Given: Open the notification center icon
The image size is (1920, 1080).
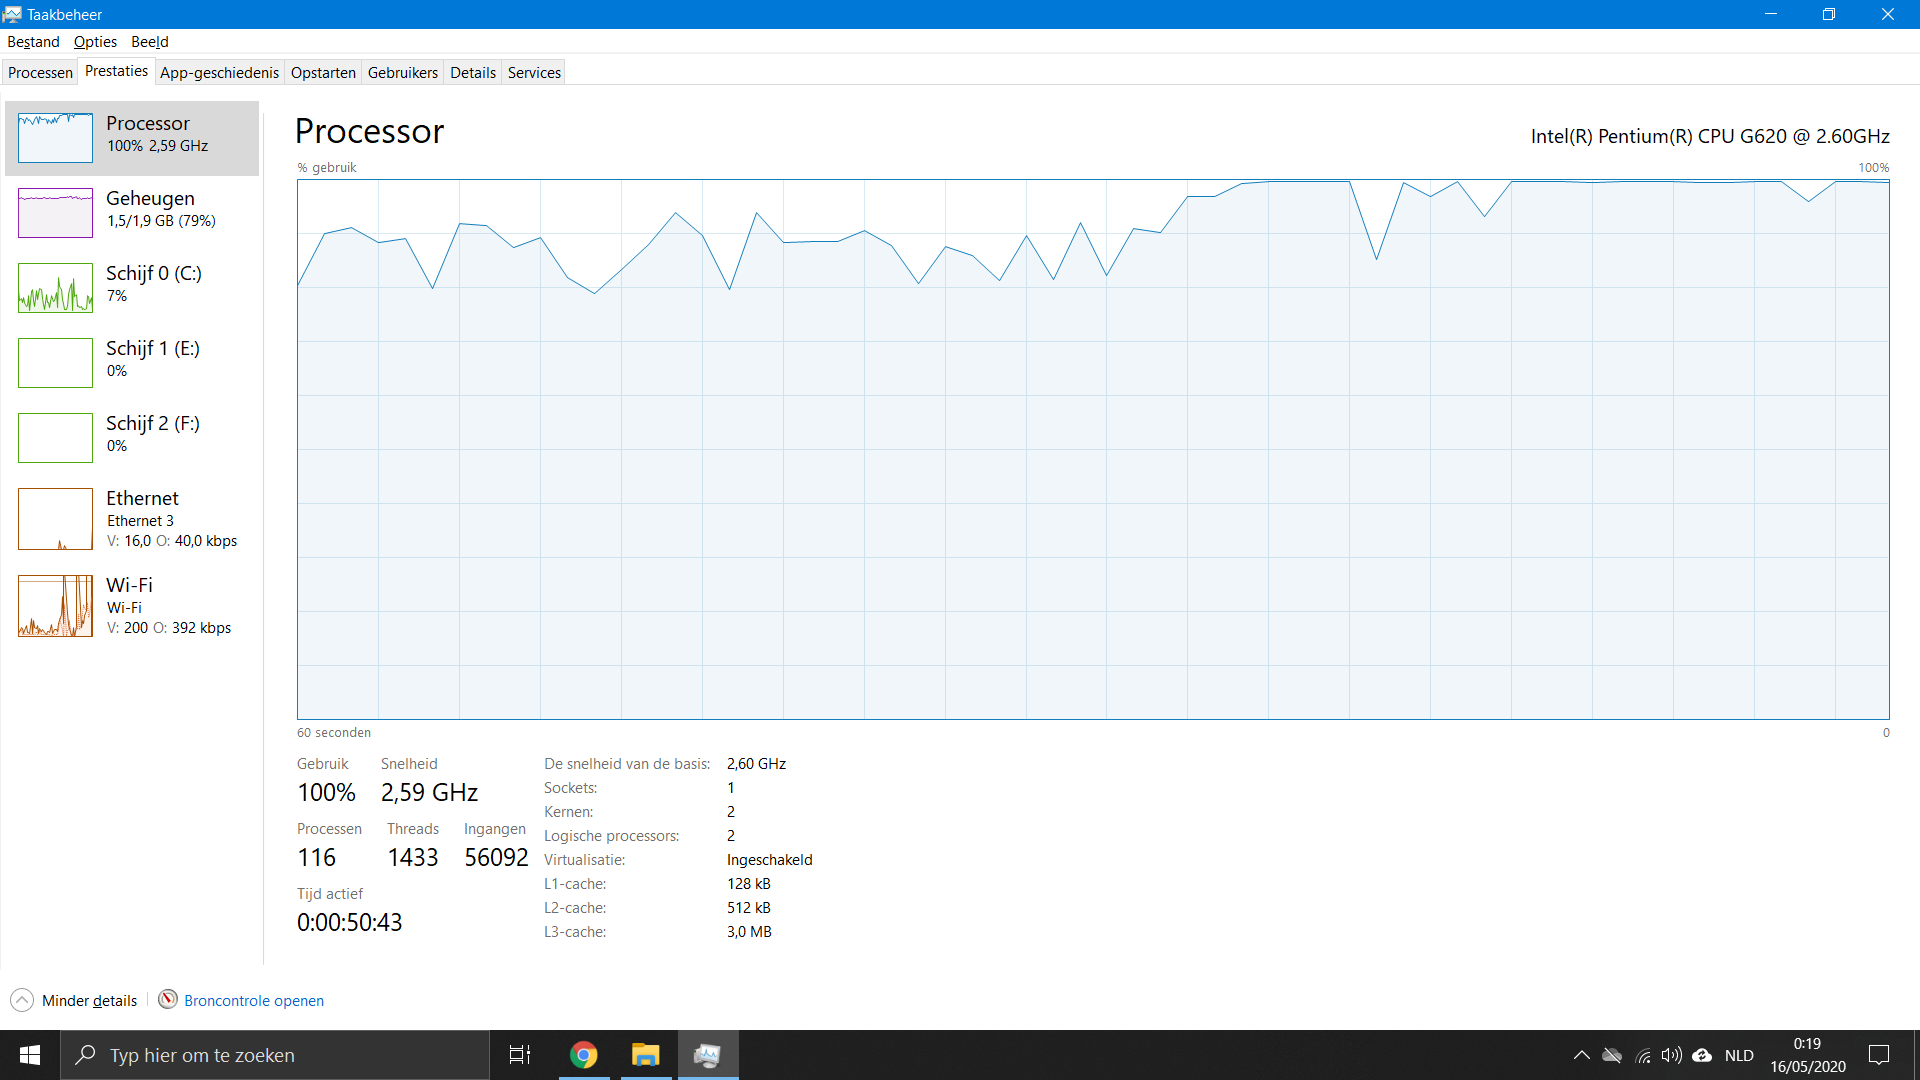Looking at the screenshot, I should point(1879,1055).
